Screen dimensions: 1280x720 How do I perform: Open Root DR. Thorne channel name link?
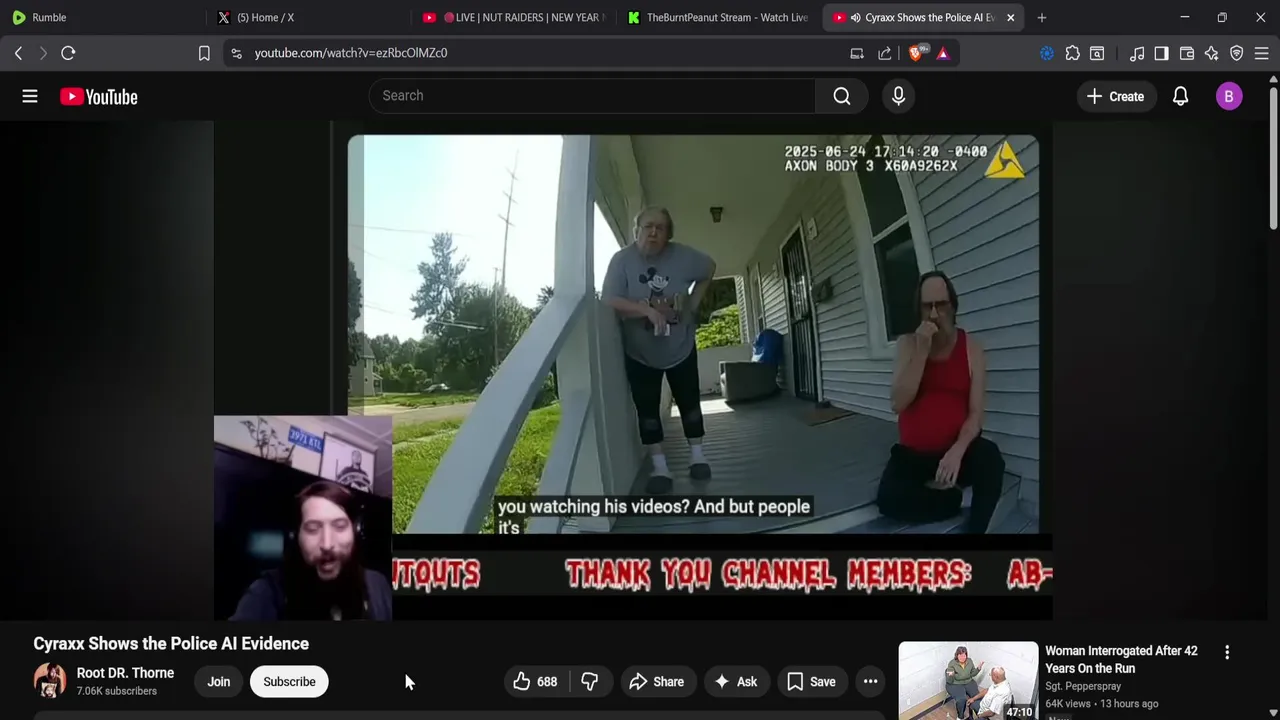[x=125, y=673]
